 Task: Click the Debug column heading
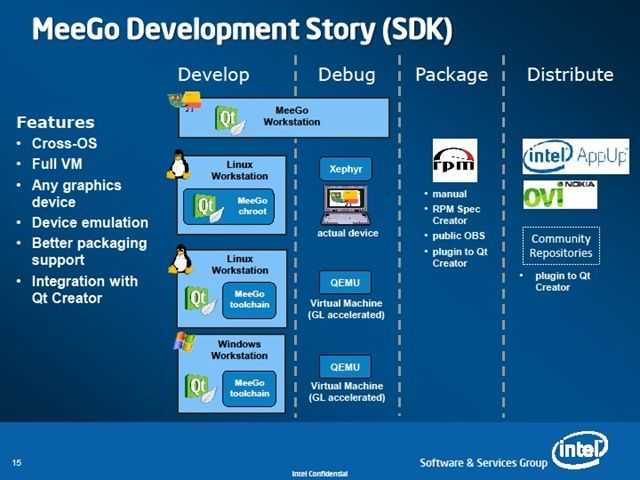[347, 75]
